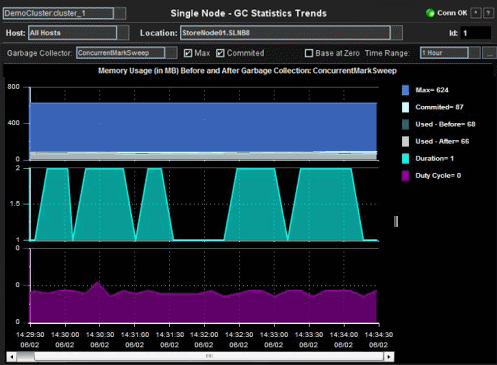Click the horizontal time scrollbar track
Screen dimensions: 497x365
click(x=209, y=357)
